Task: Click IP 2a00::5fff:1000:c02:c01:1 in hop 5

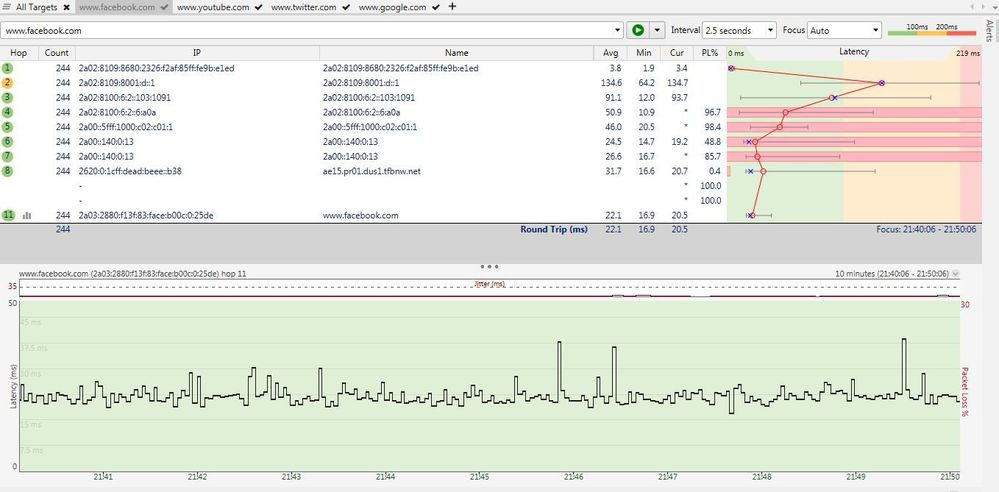Action: click(126, 127)
